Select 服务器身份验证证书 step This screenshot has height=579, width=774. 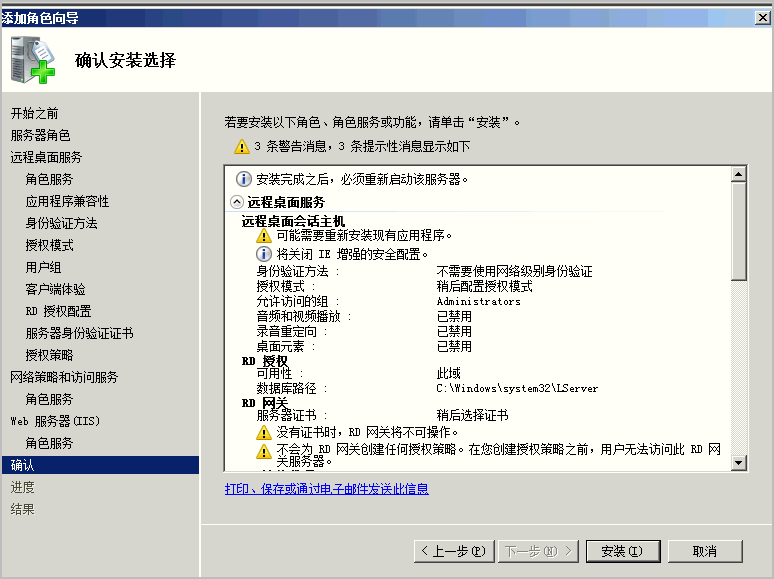79,333
